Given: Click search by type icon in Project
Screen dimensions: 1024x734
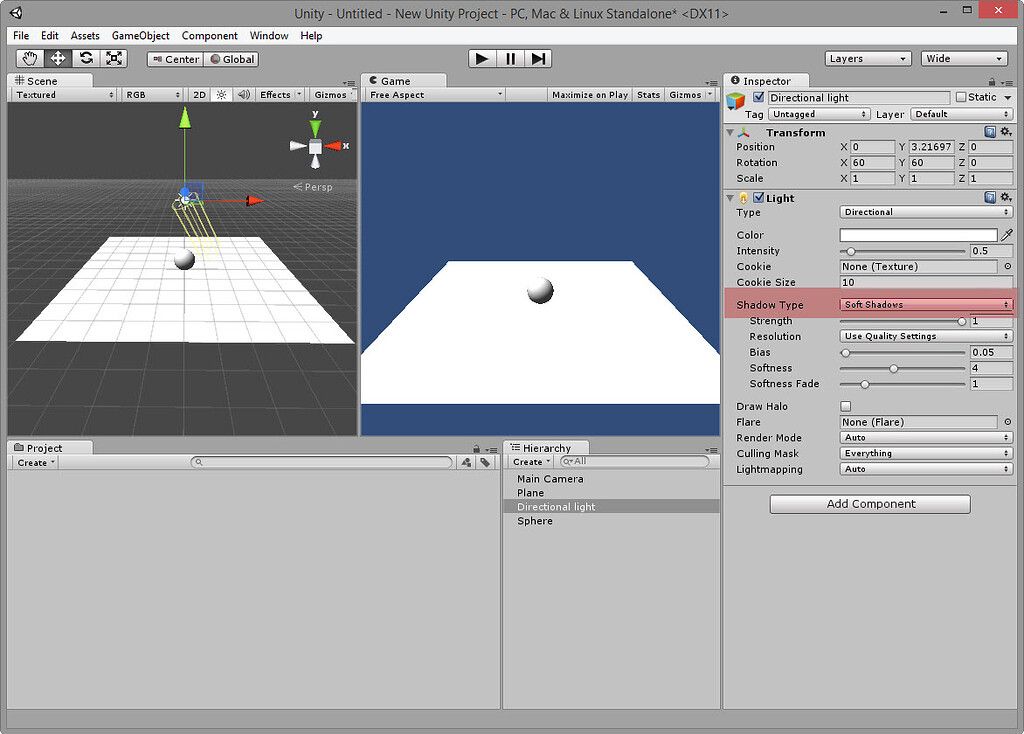Looking at the screenshot, I should [x=466, y=462].
